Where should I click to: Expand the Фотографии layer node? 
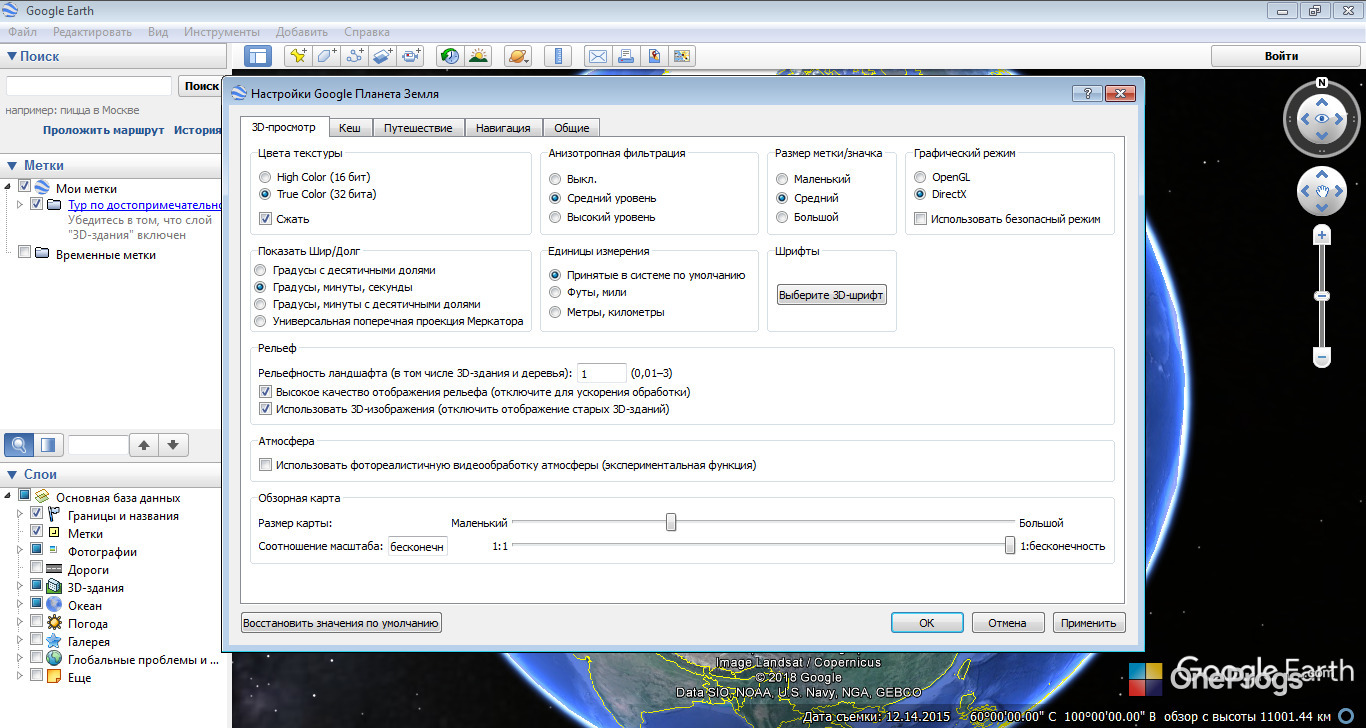click(x=20, y=551)
